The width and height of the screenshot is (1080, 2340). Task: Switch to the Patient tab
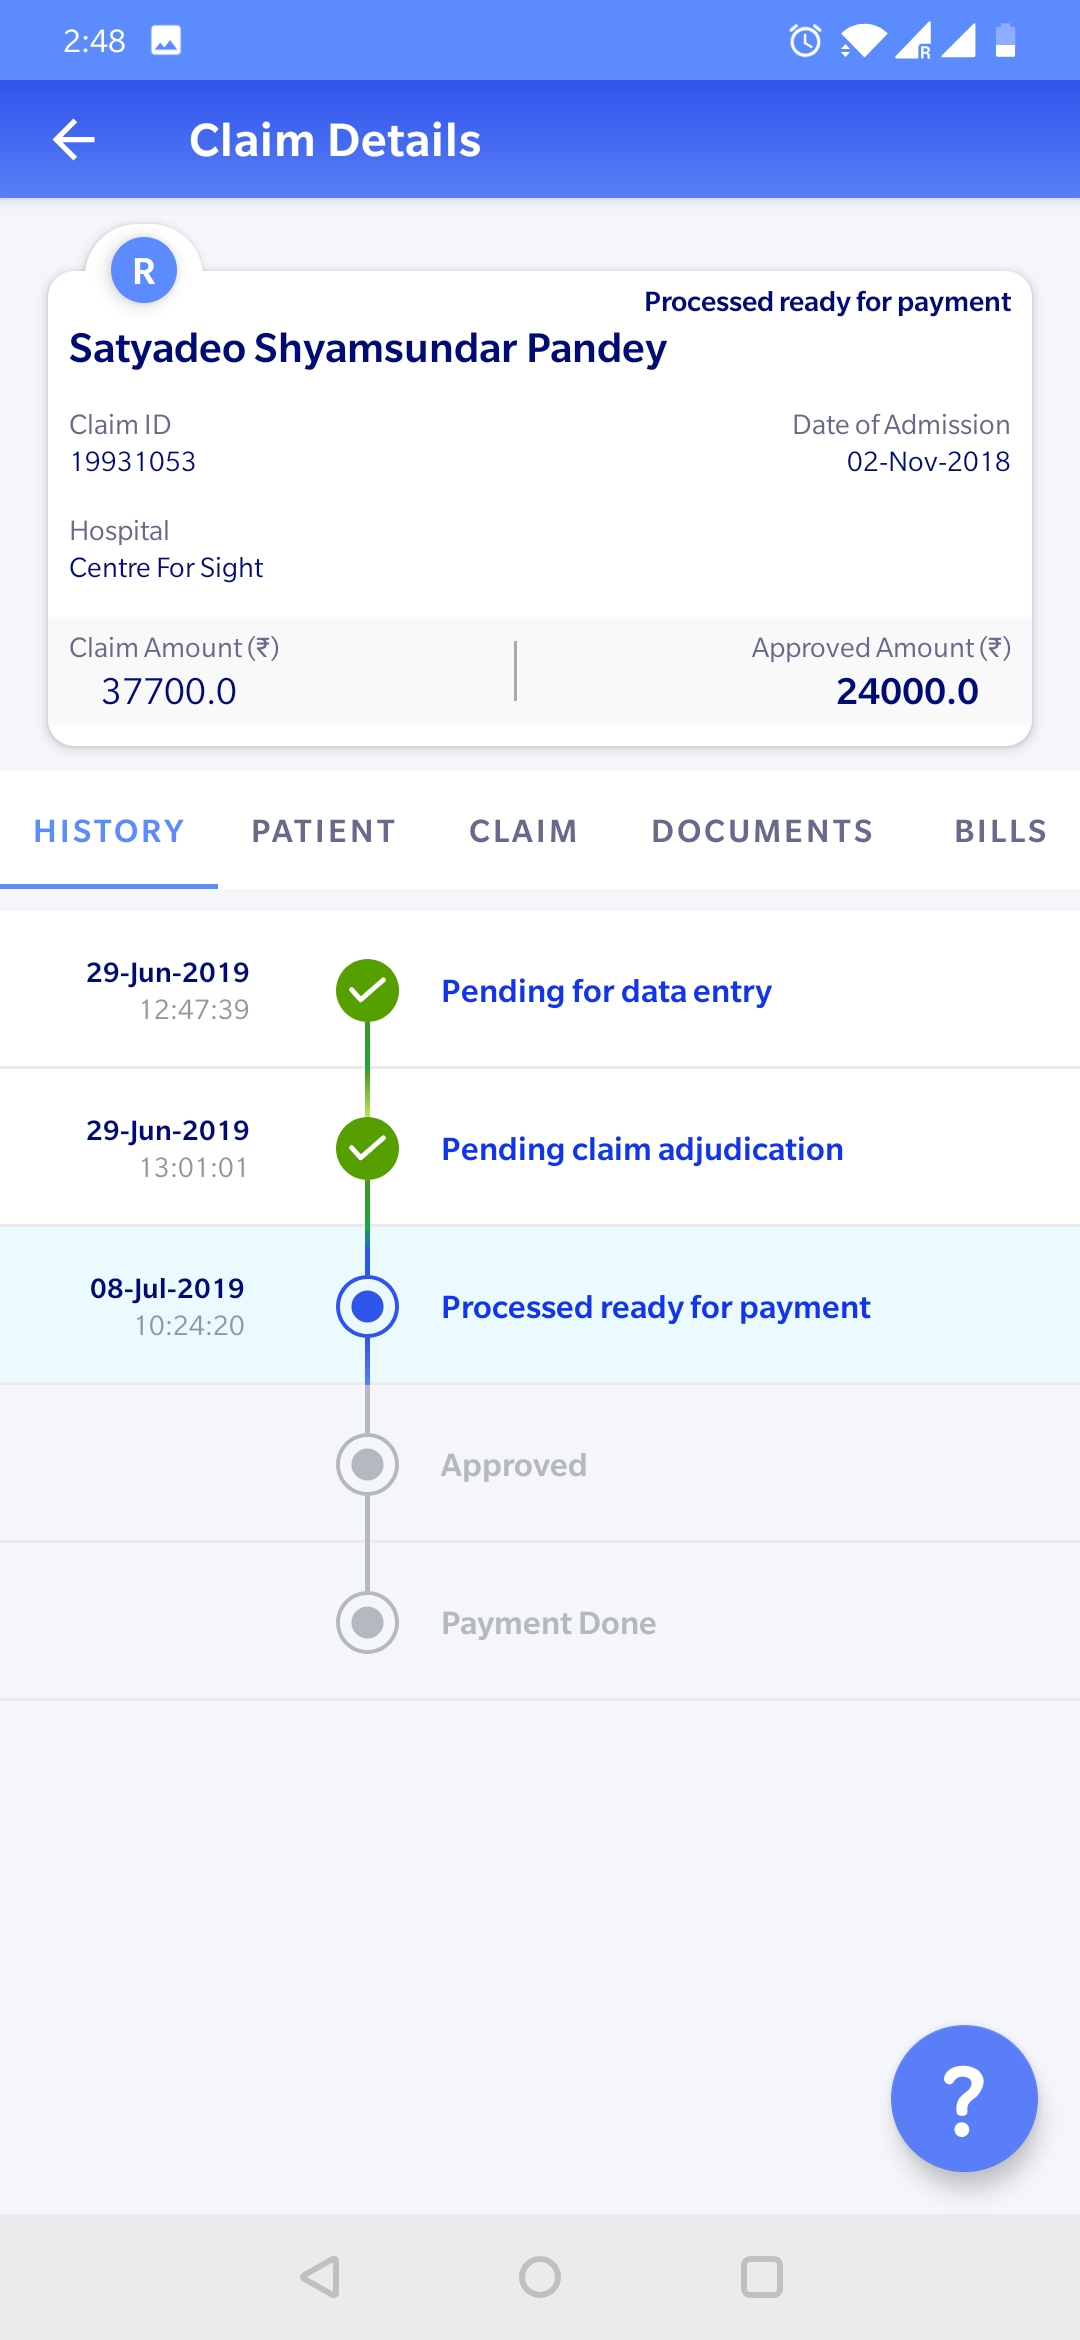click(x=323, y=831)
